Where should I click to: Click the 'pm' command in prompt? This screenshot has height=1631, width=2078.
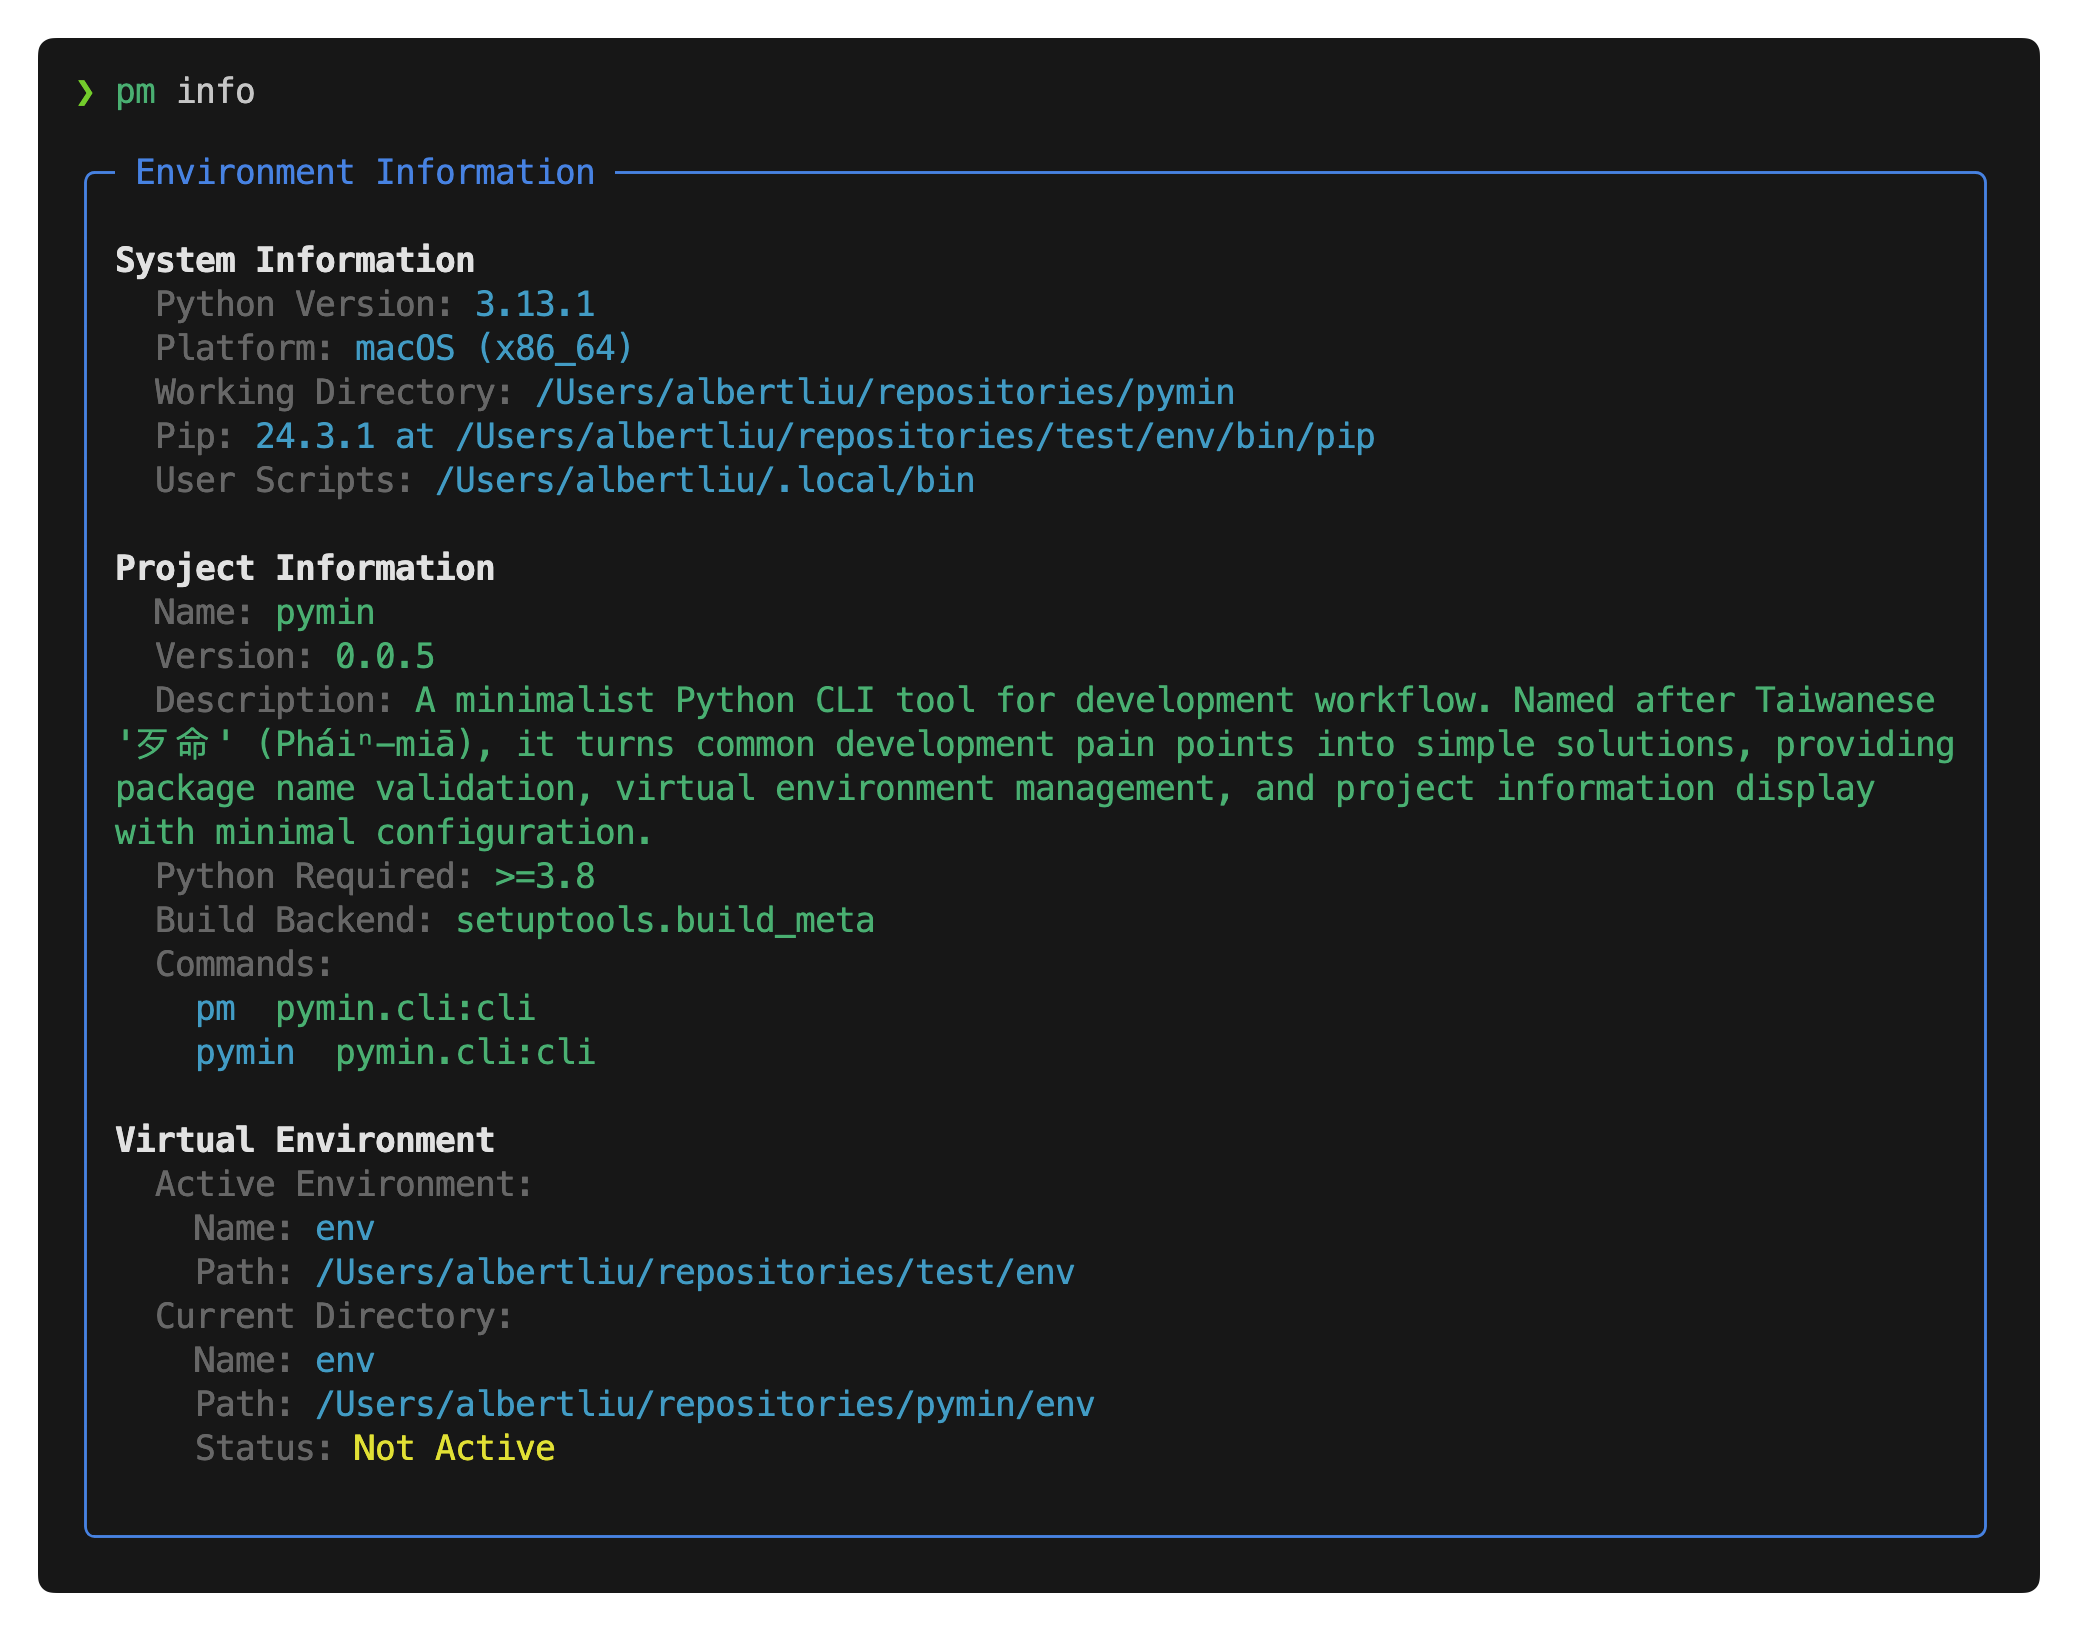pyautogui.click(x=135, y=92)
